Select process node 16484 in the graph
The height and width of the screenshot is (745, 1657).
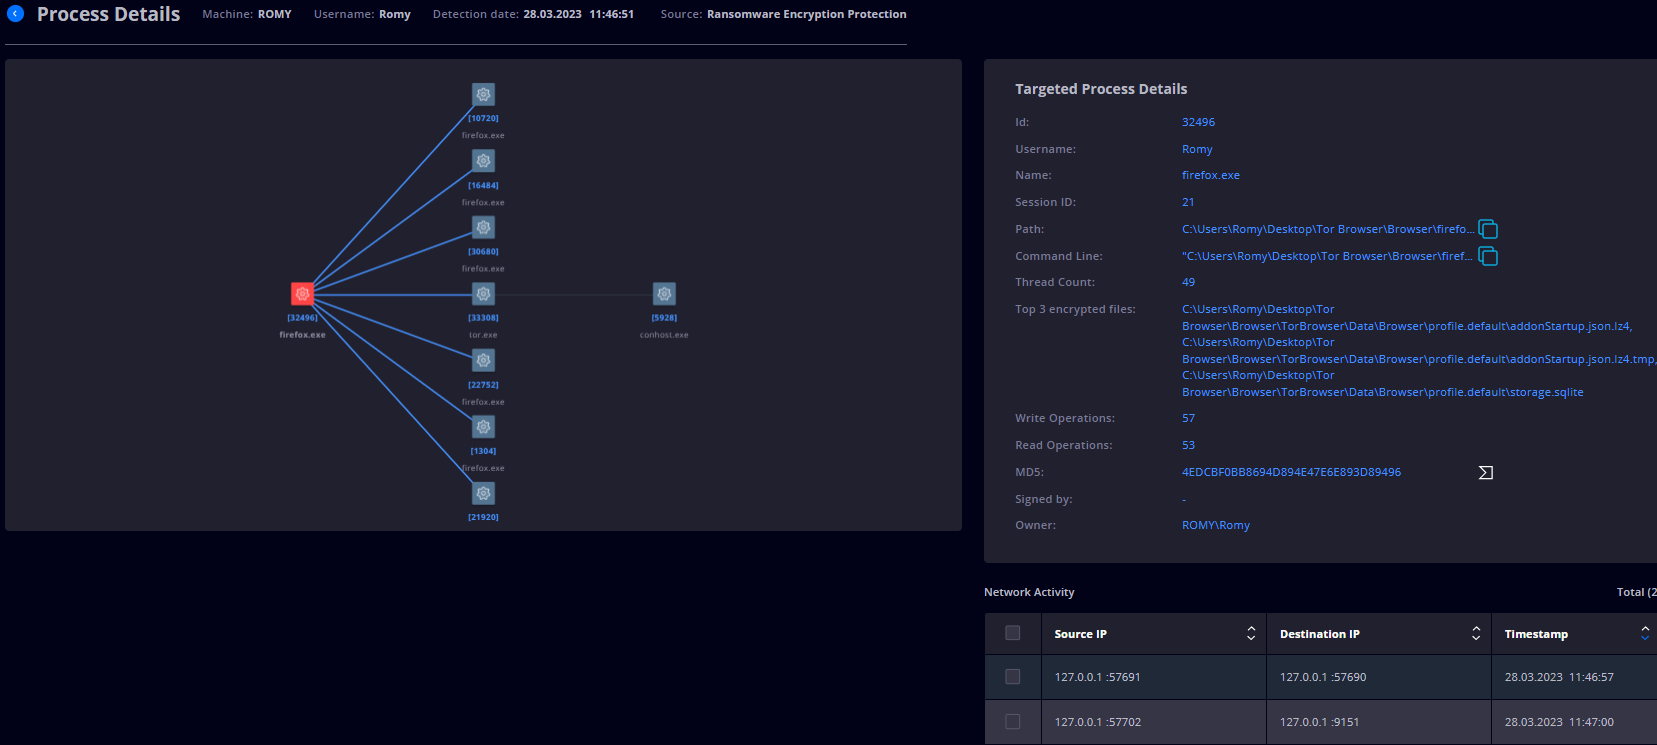[483, 161]
